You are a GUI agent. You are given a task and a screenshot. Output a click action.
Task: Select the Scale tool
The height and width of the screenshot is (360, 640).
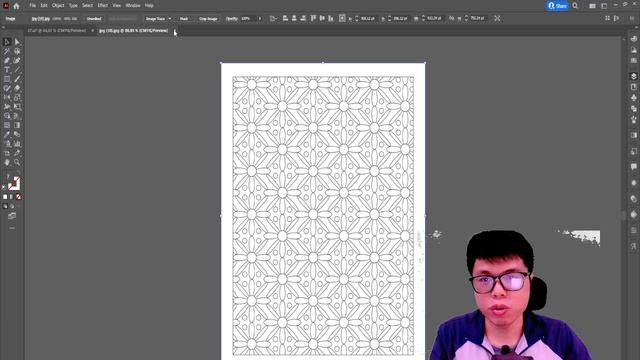tap(17, 98)
